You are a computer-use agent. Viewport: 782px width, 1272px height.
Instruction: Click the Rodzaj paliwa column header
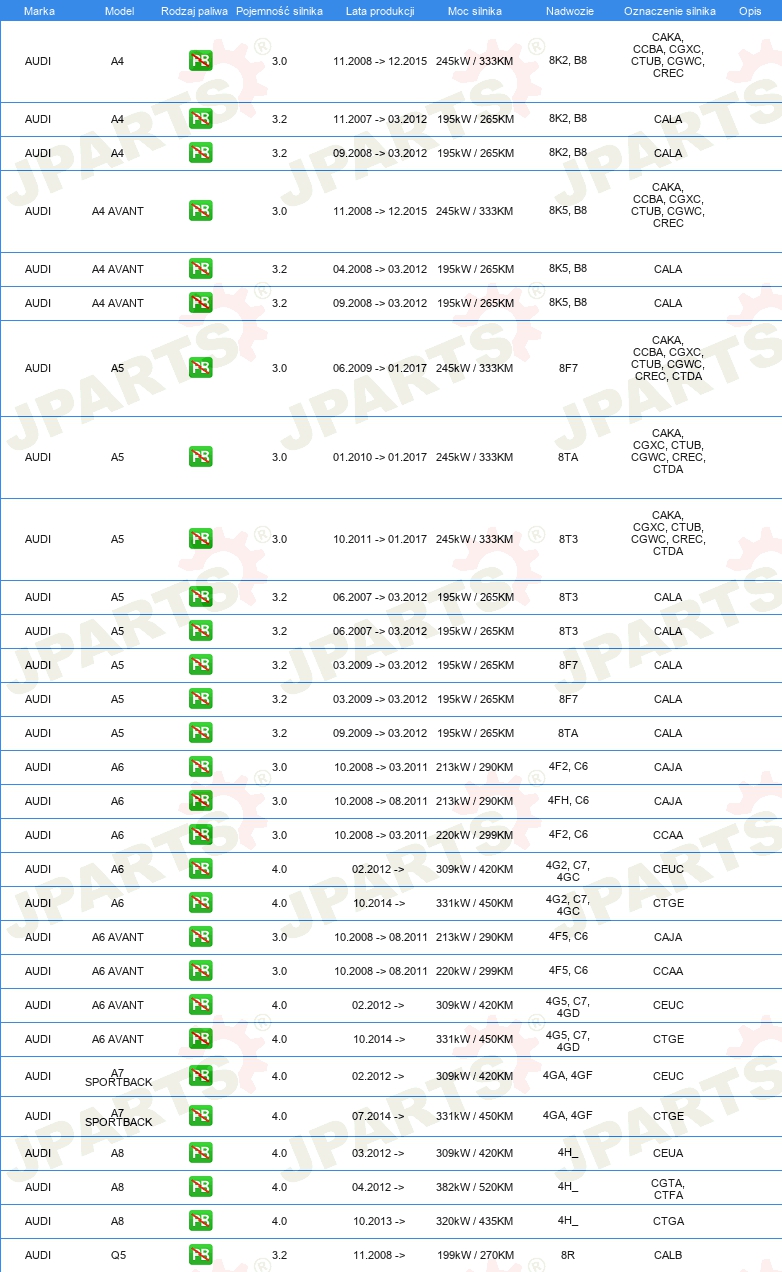(x=194, y=10)
